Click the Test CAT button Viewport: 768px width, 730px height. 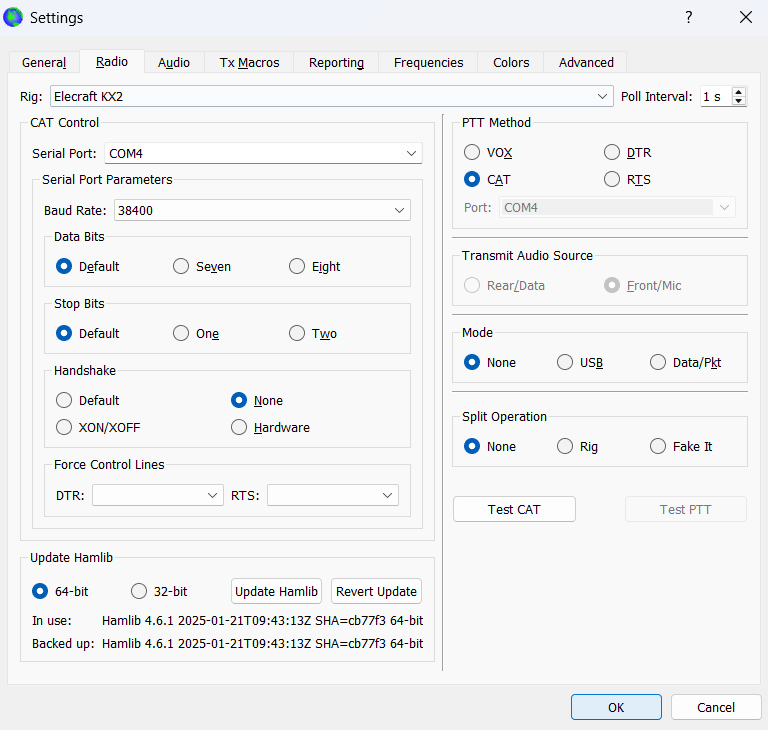coord(514,509)
